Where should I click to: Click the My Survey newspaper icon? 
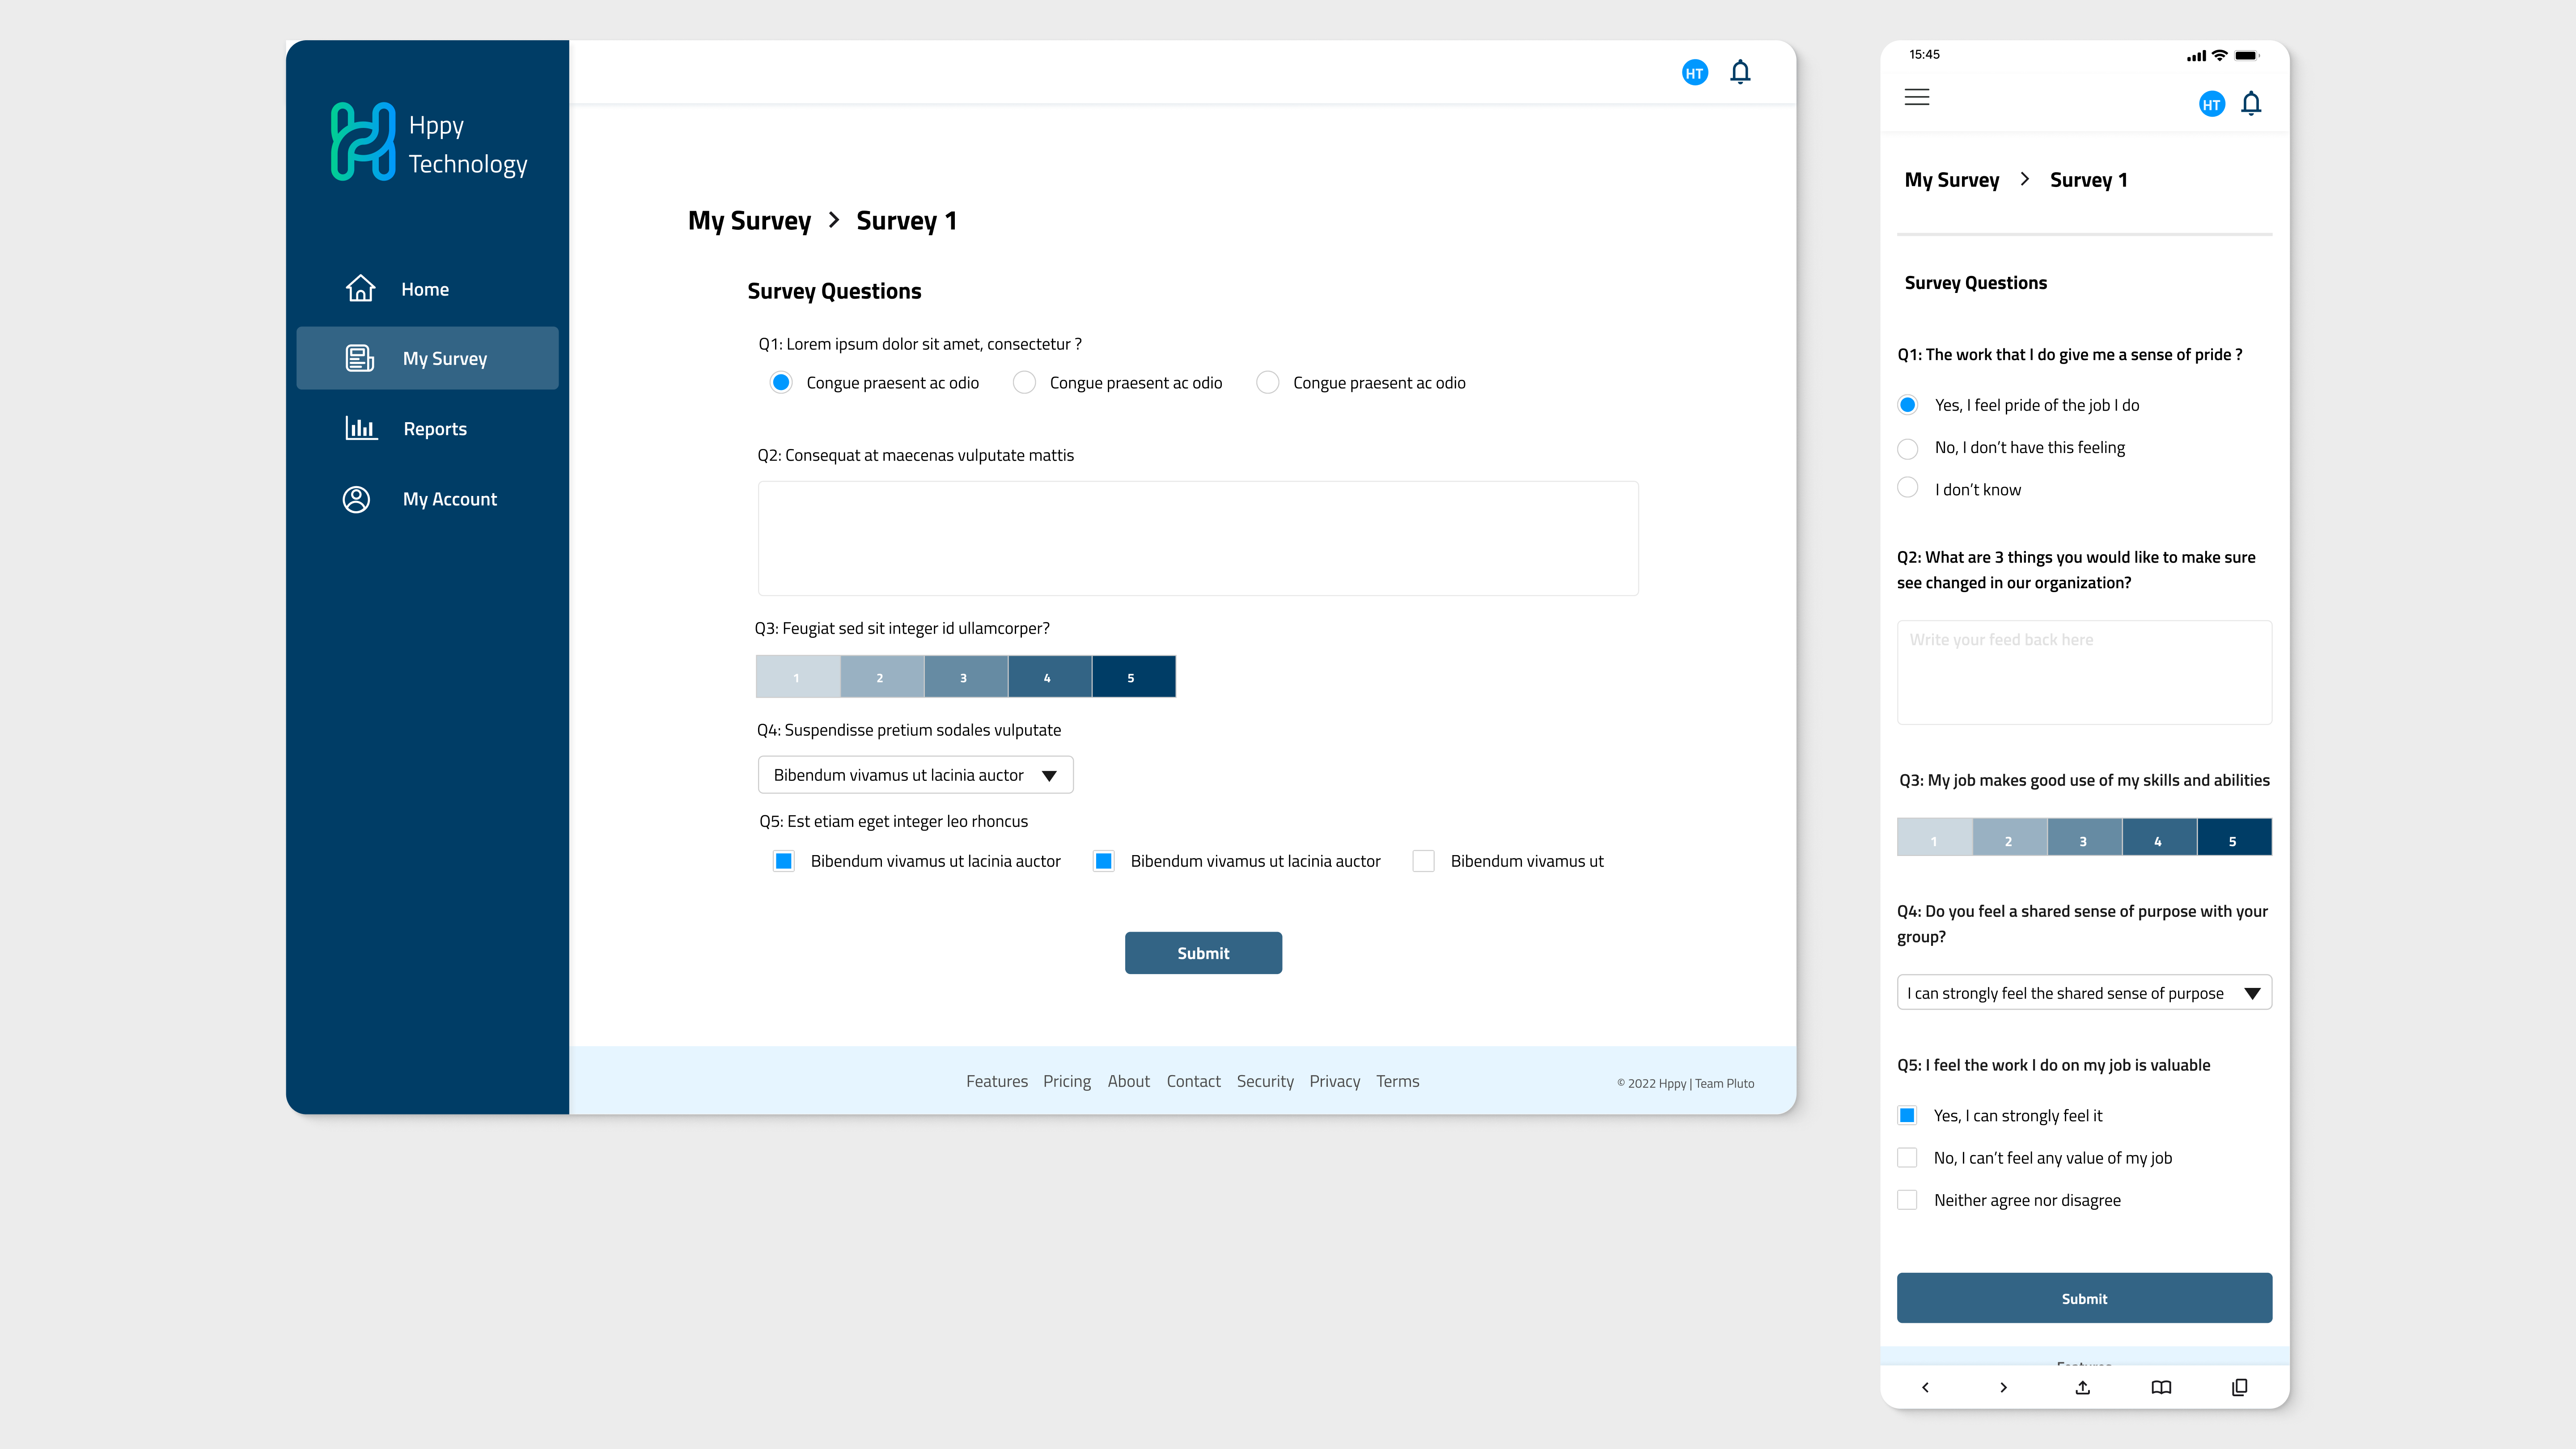359,358
